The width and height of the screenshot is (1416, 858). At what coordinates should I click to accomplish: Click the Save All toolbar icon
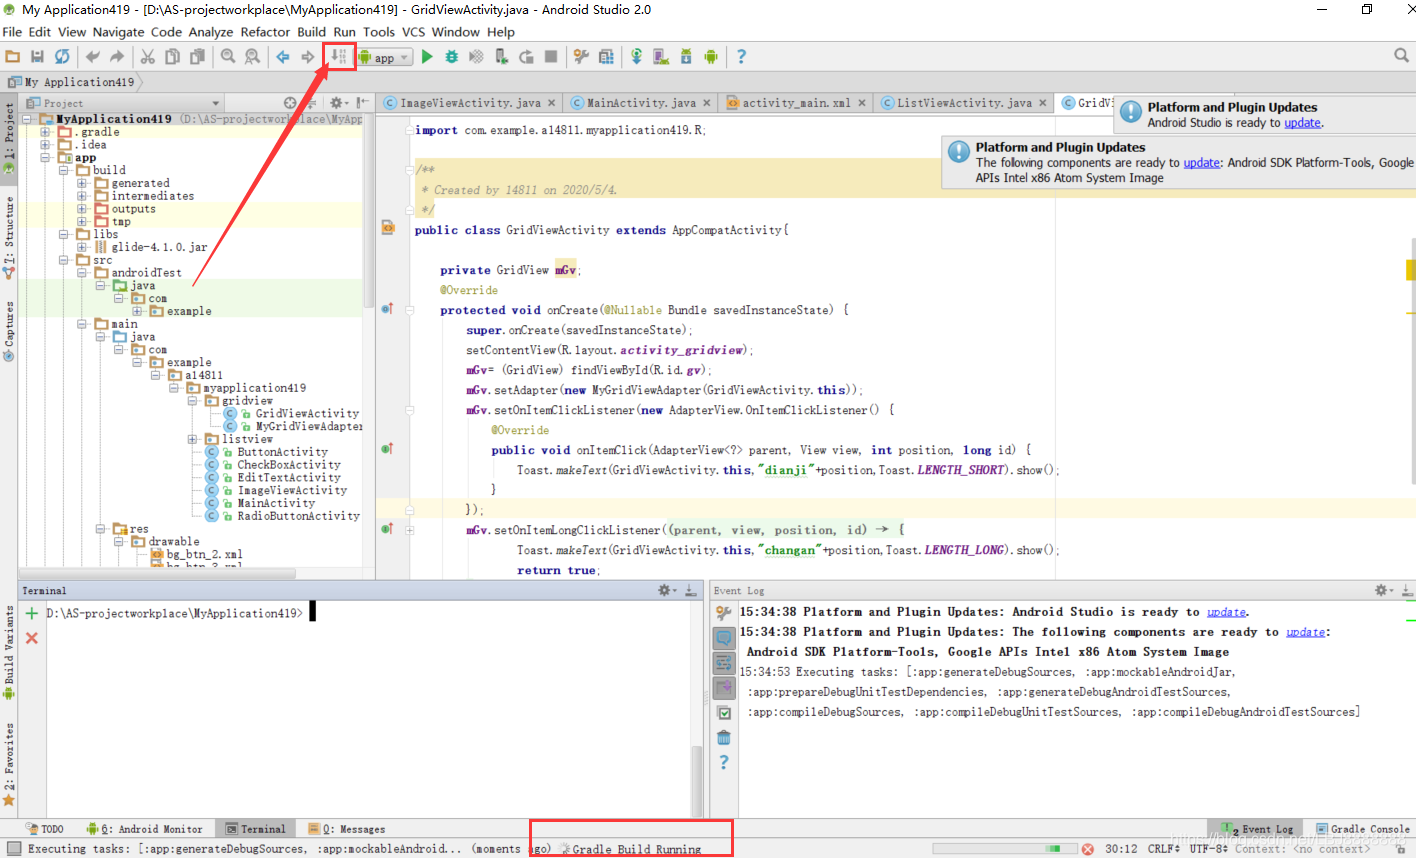(37, 57)
